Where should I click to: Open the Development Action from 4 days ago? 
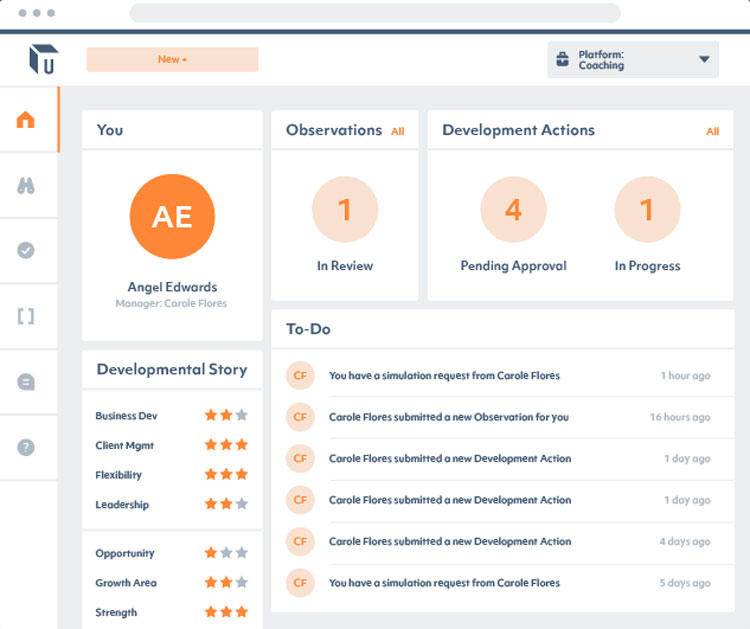coord(450,541)
